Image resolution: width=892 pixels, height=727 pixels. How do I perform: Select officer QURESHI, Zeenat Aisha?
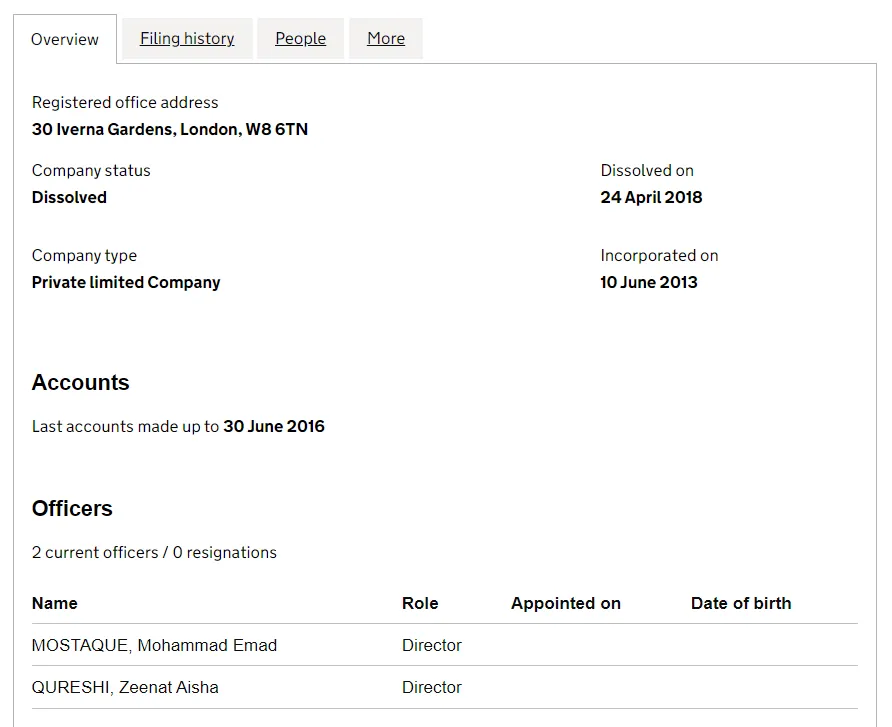[x=125, y=687]
